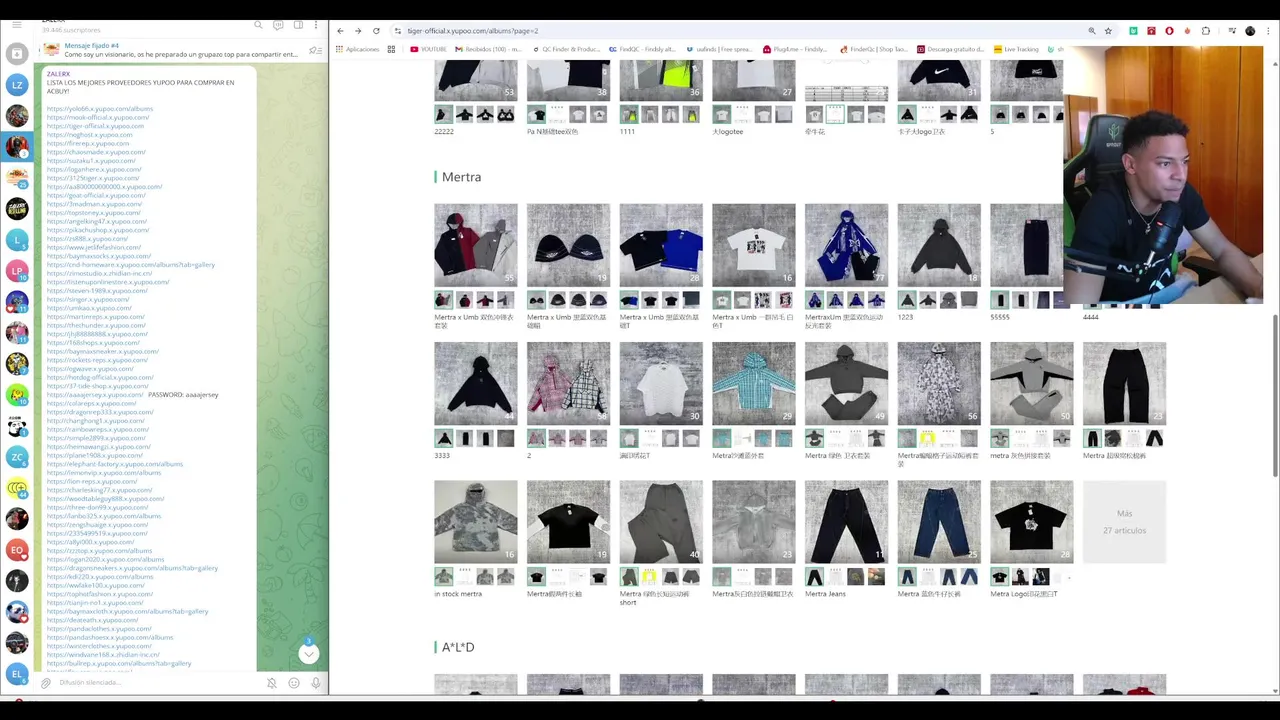Jump to latest messages with down arrow
The image size is (1280, 720).
pos(309,653)
